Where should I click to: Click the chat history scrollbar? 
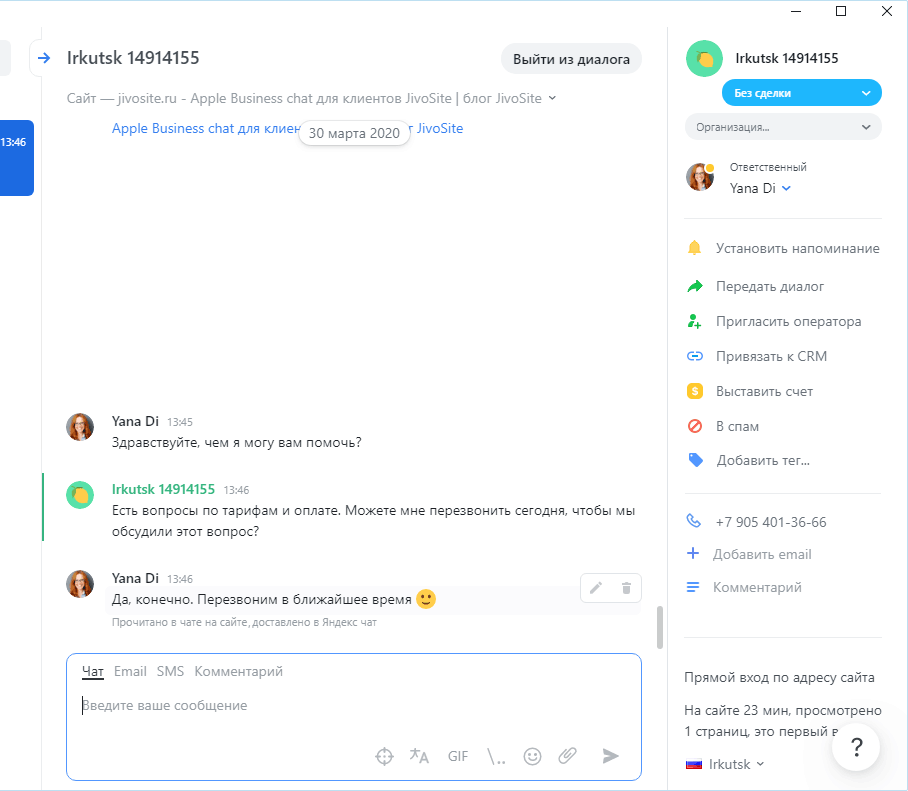pos(660,627)
